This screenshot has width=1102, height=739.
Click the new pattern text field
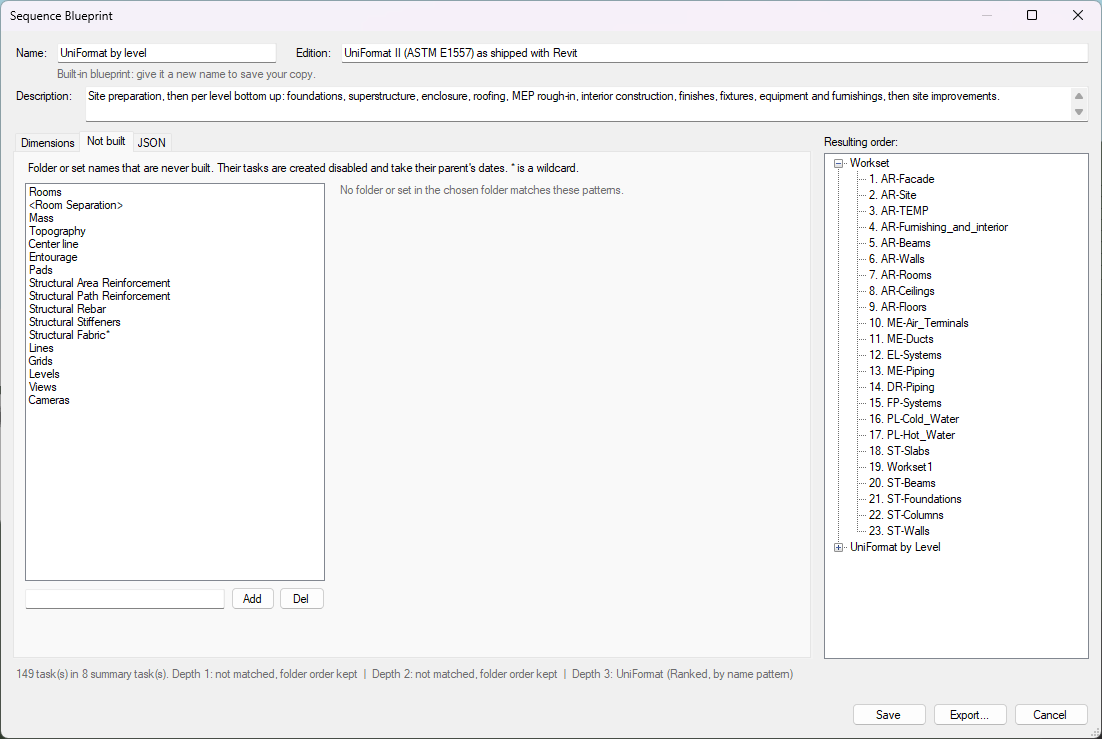click(x=124, y=598)
